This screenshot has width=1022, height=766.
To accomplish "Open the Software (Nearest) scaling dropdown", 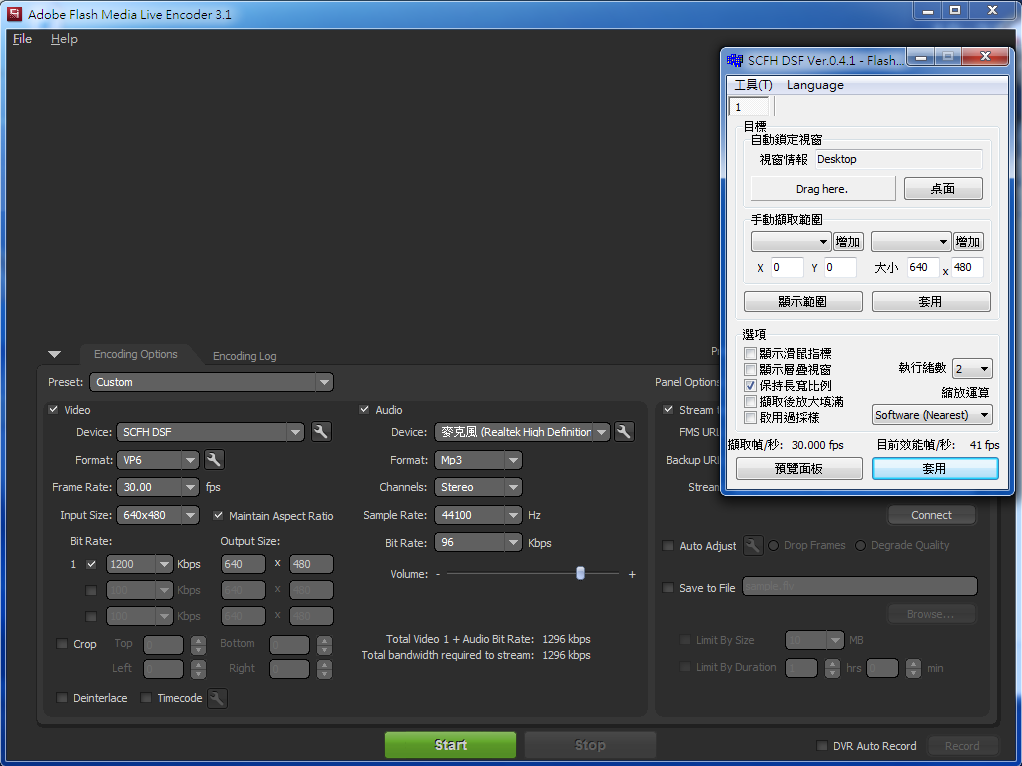I will pyautogui.click(x=983, y=415).
